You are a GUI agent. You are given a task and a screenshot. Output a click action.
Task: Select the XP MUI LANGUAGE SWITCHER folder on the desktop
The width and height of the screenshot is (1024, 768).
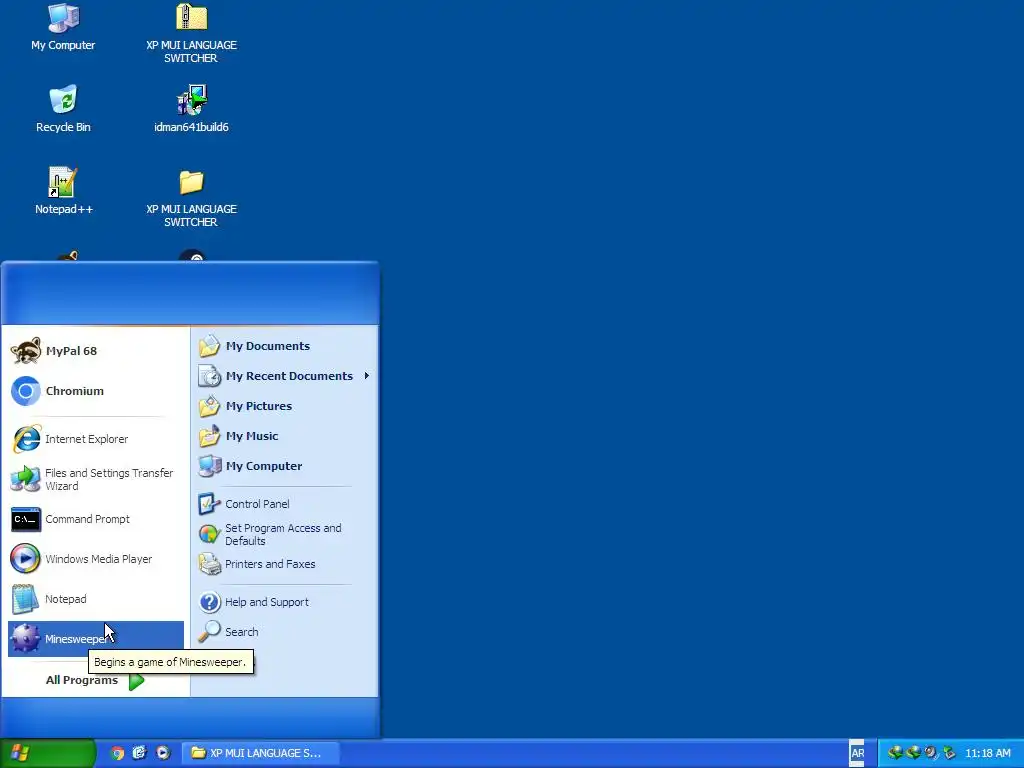pyautogui.click(x=191, y=199)
